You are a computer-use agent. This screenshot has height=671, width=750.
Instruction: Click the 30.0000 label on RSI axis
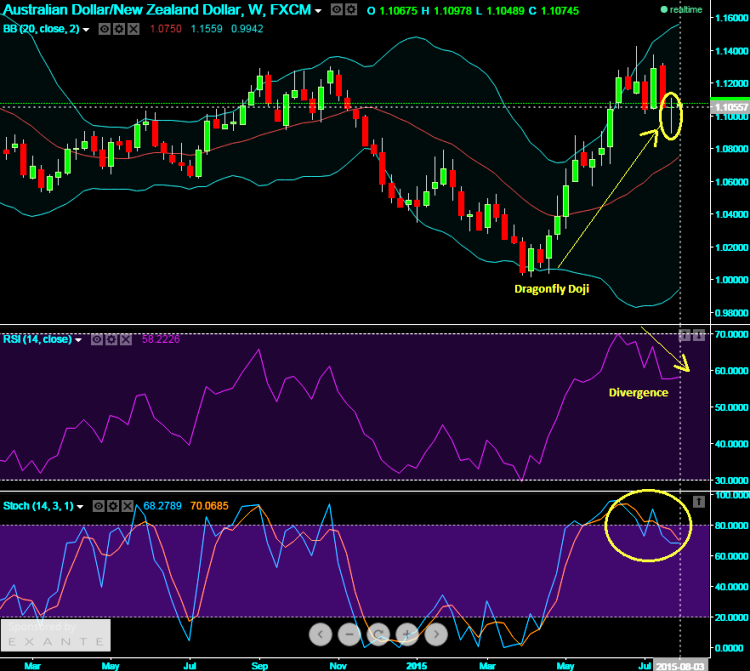pos(731,480)
